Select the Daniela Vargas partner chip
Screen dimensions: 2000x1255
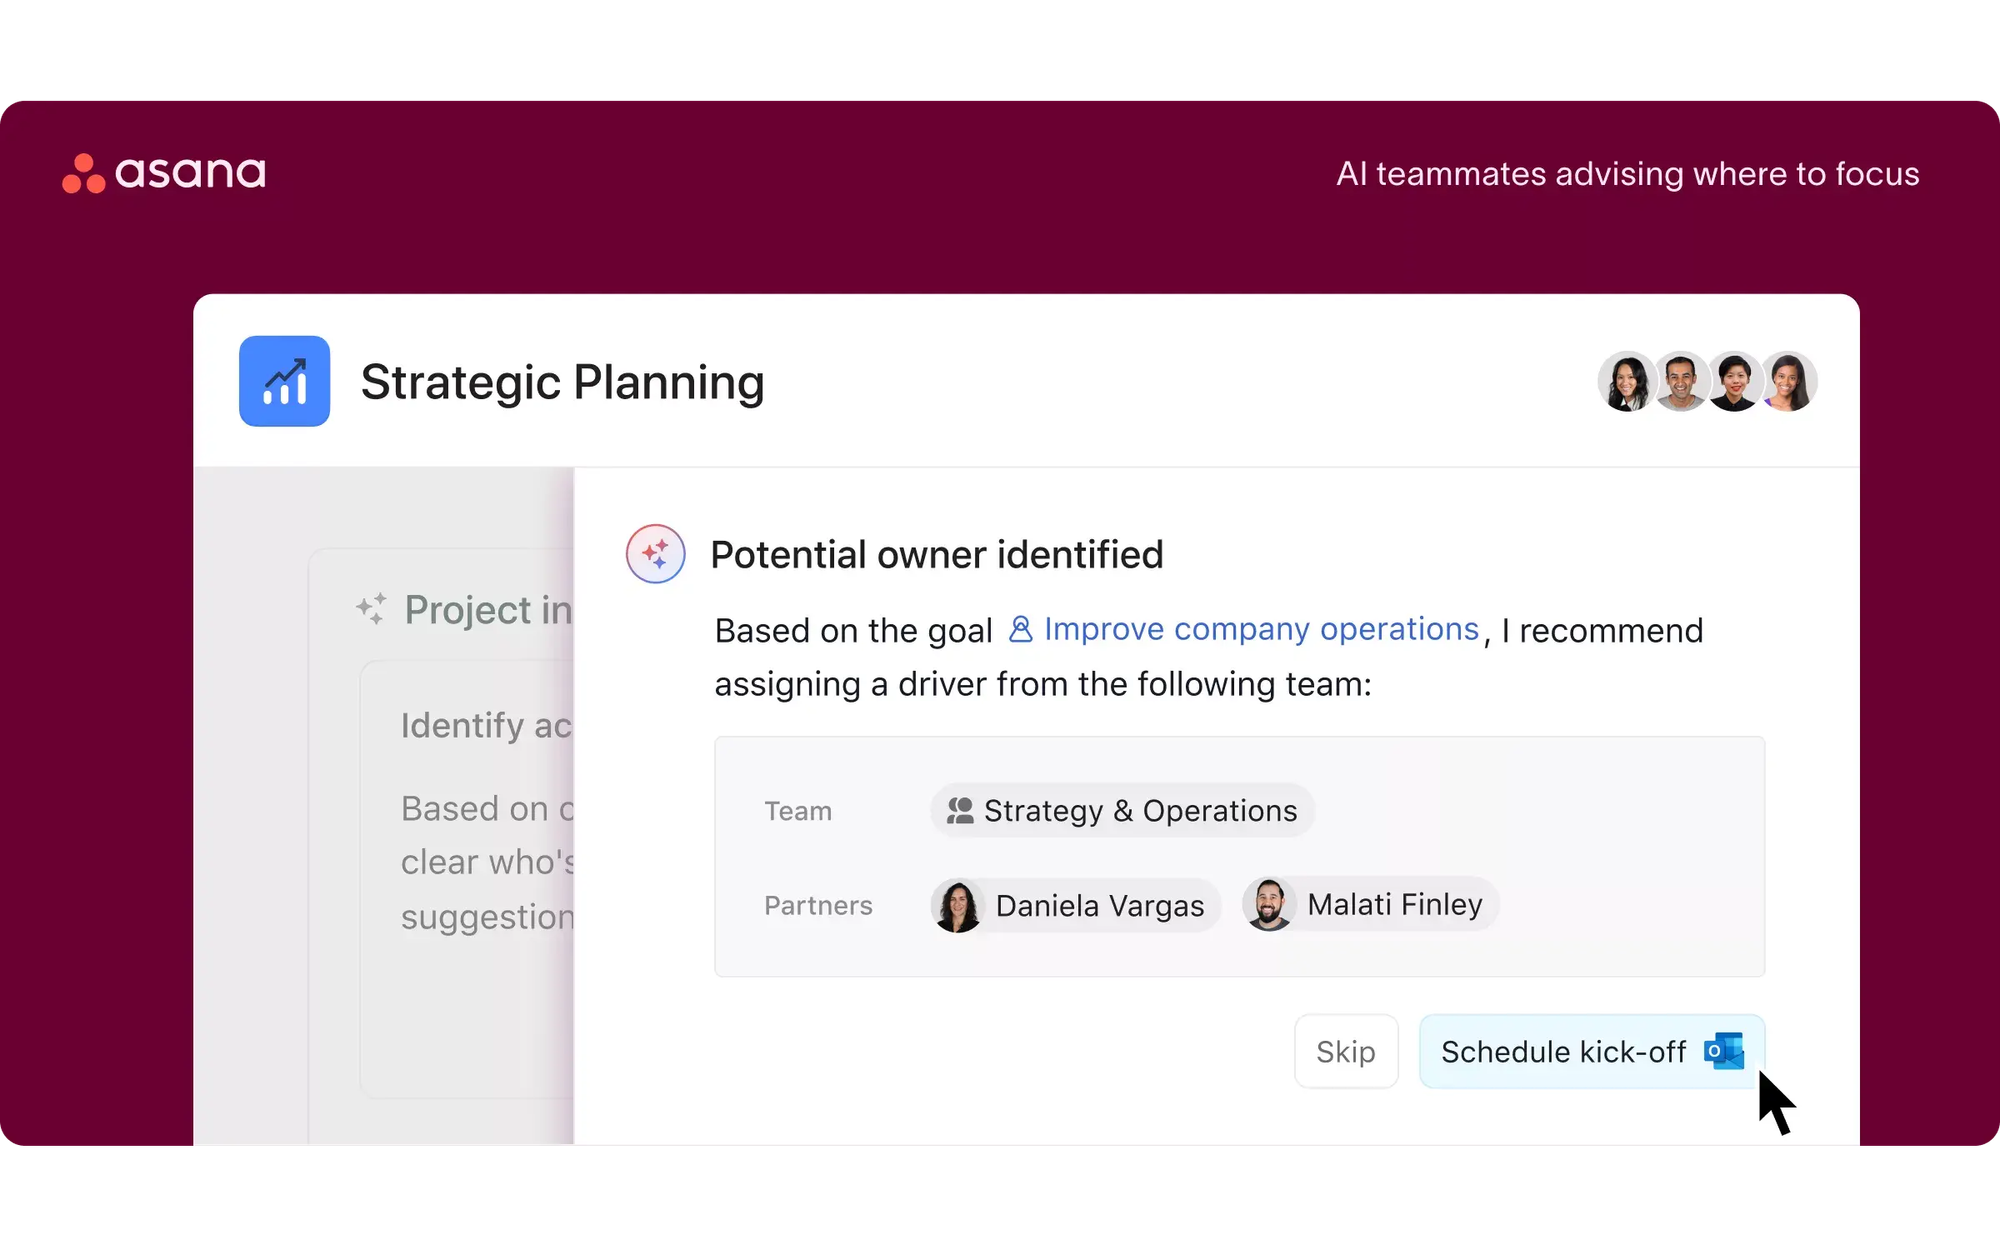pyautogui.click(x=1075, y=905)
